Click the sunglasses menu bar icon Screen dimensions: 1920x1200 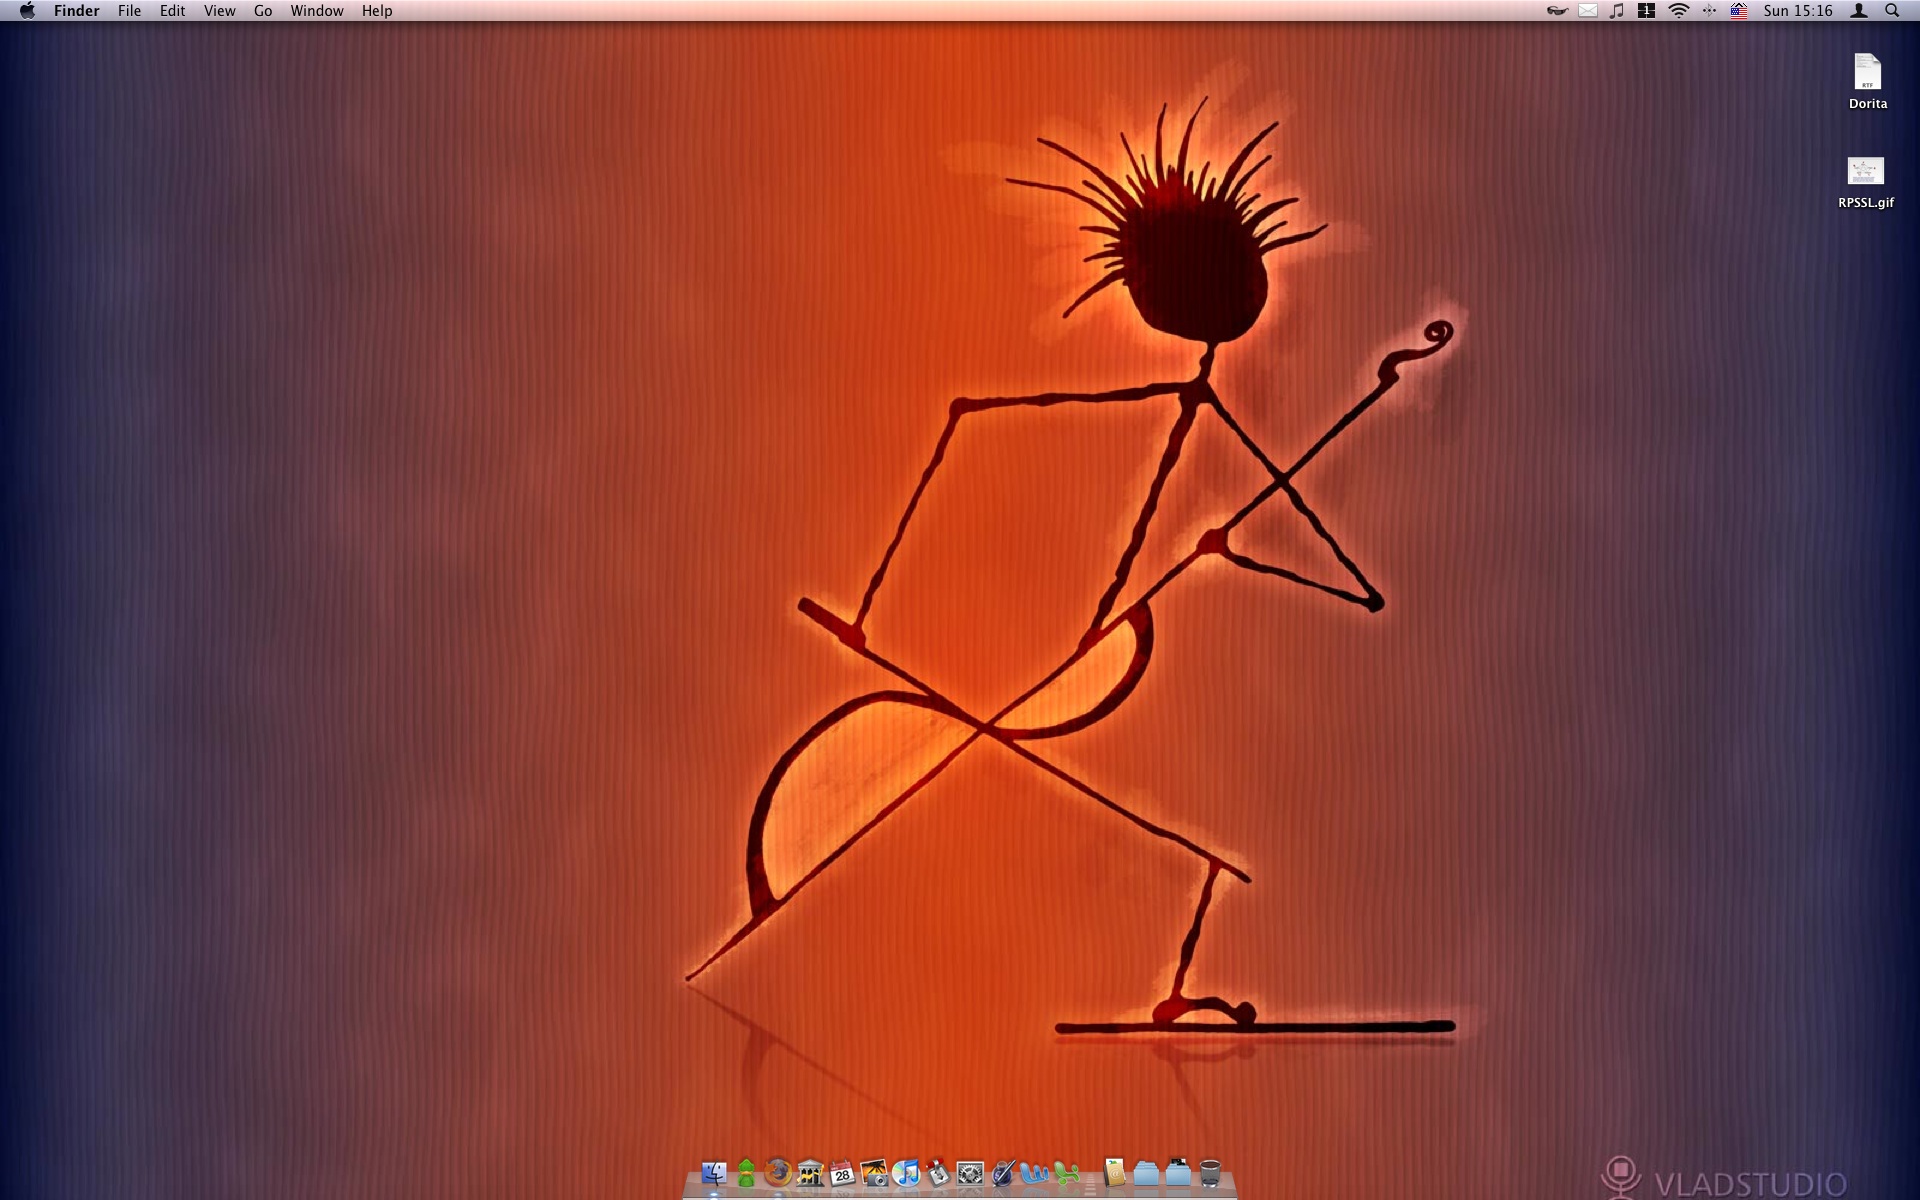1557,11
